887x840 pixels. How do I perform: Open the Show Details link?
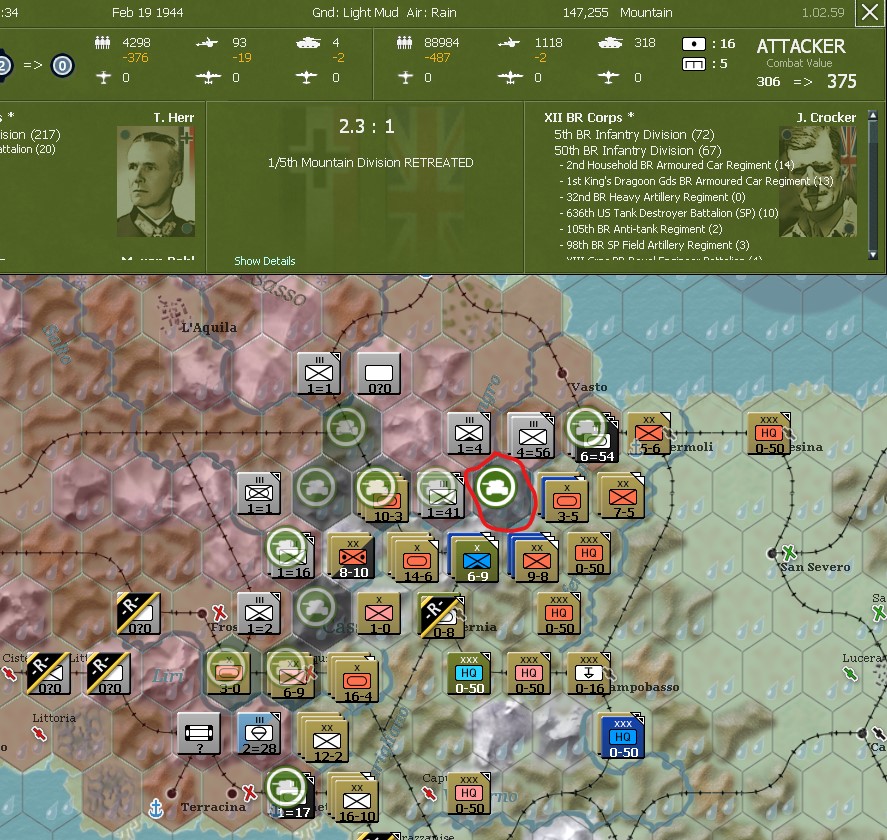click(x=265, y=261)
